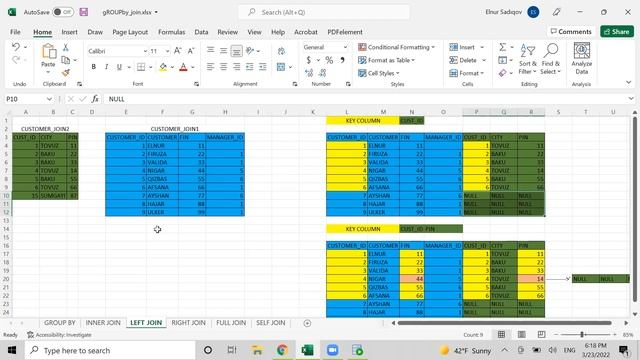
Task: Open the FULL JOIN sheet tab
Action: pos(231,322)
